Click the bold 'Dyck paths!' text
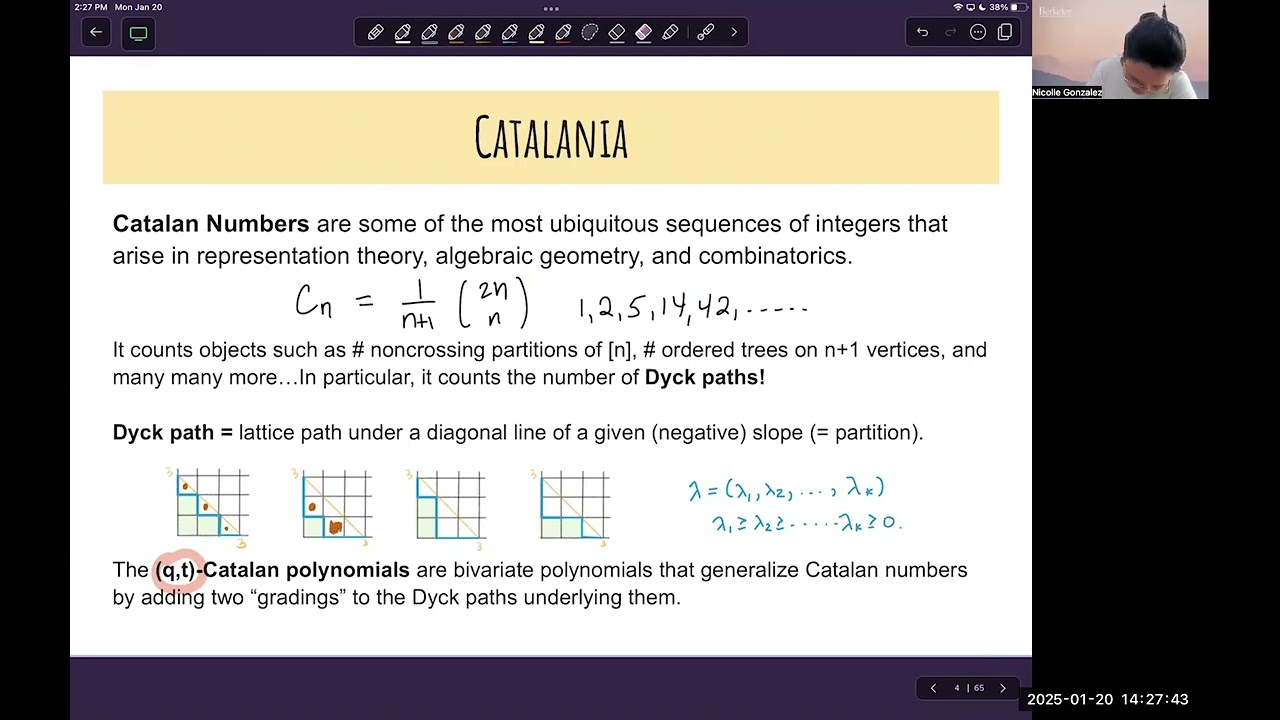This screenshot has height=720, width=1280. coord(705,377)
